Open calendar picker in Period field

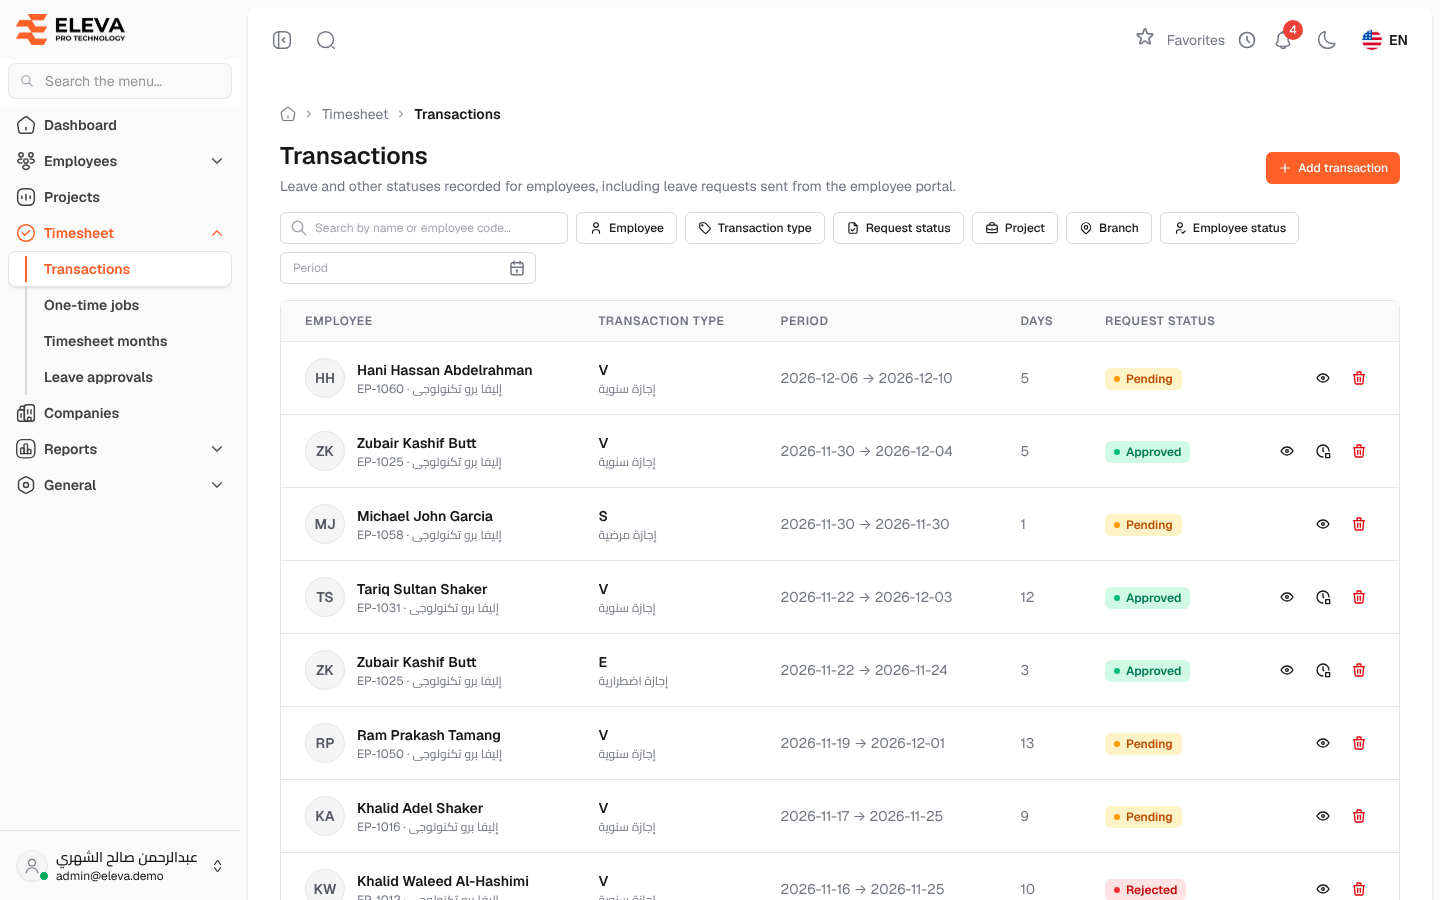point(517,268)
